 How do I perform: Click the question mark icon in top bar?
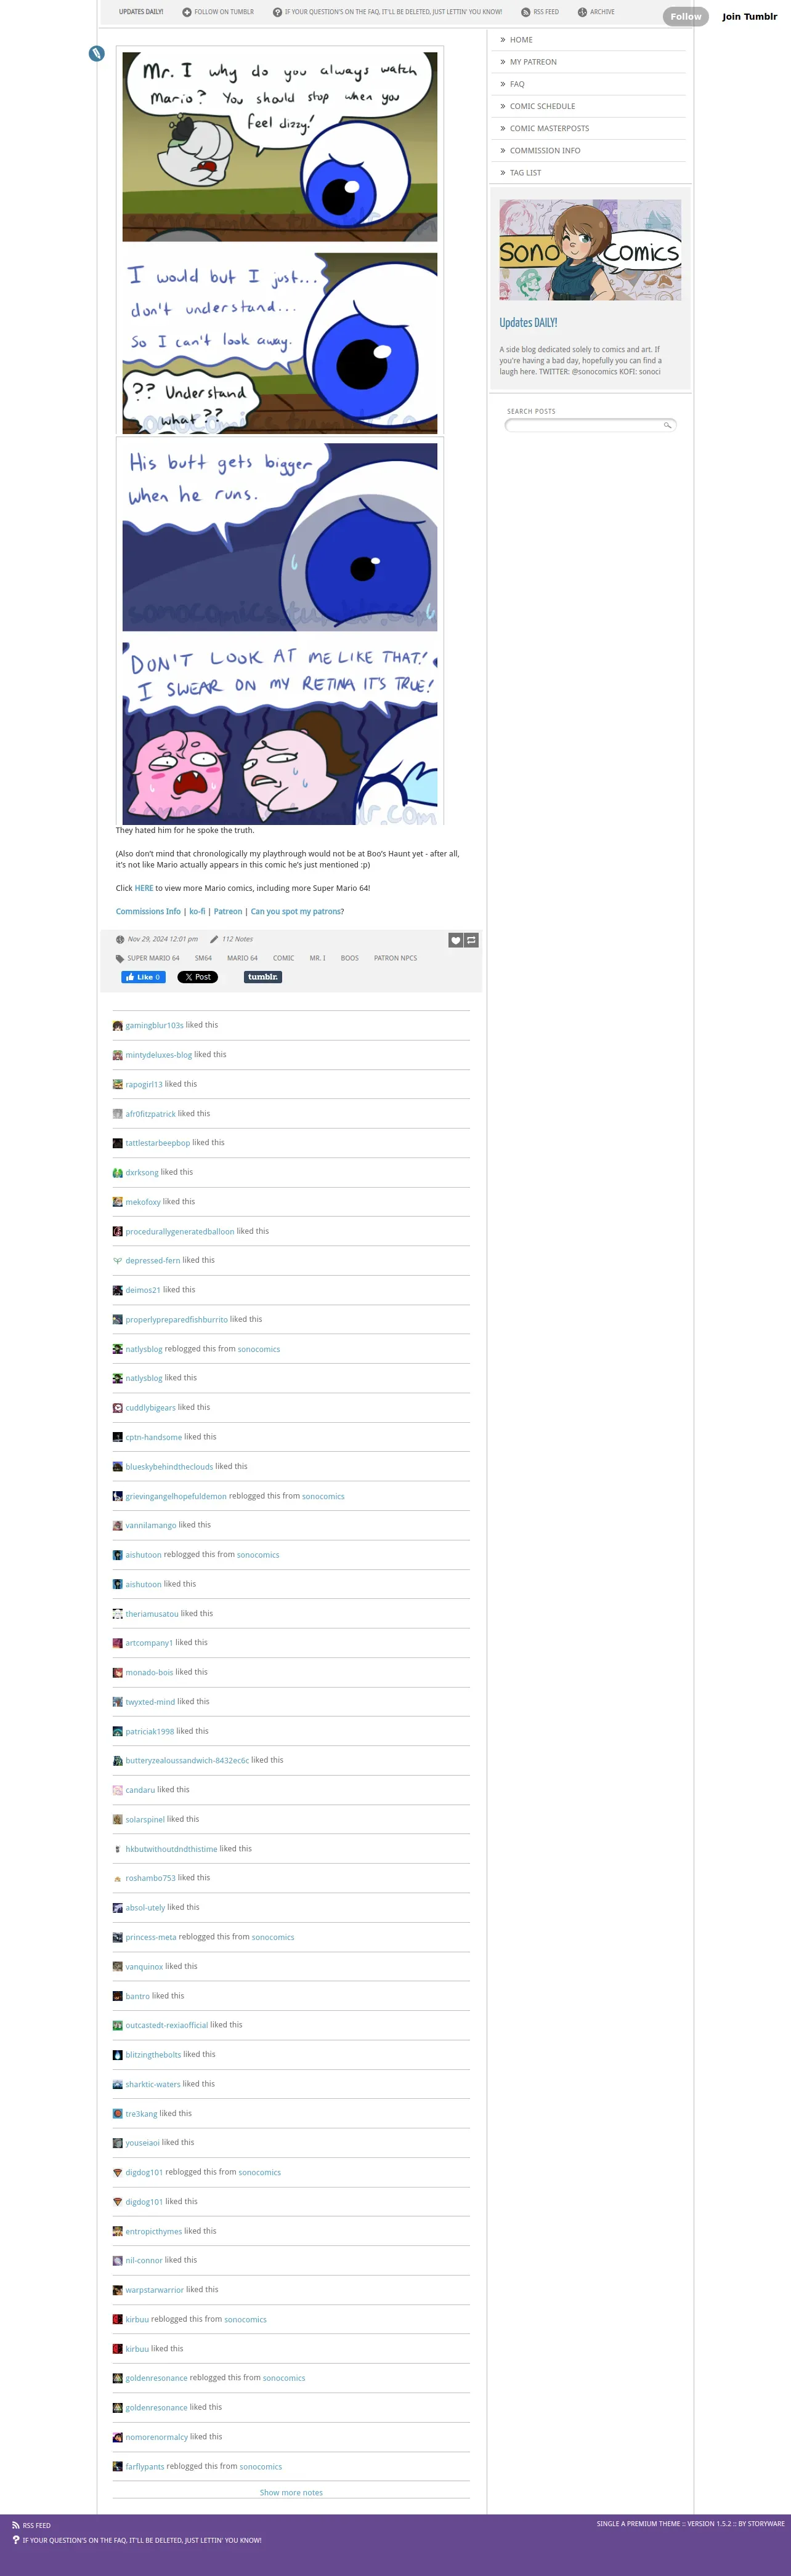tap(277, 12)
